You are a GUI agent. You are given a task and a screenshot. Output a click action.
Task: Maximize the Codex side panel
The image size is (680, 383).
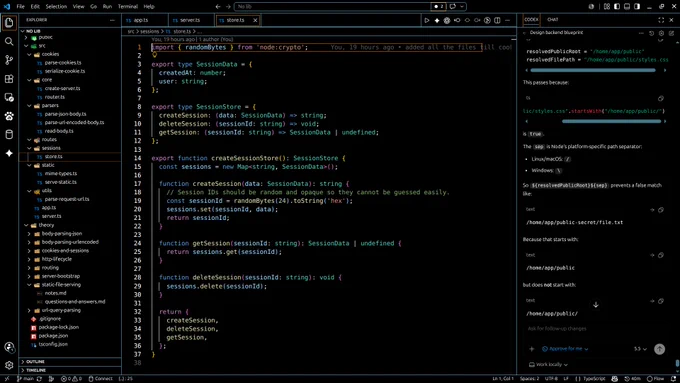(661, 20)
